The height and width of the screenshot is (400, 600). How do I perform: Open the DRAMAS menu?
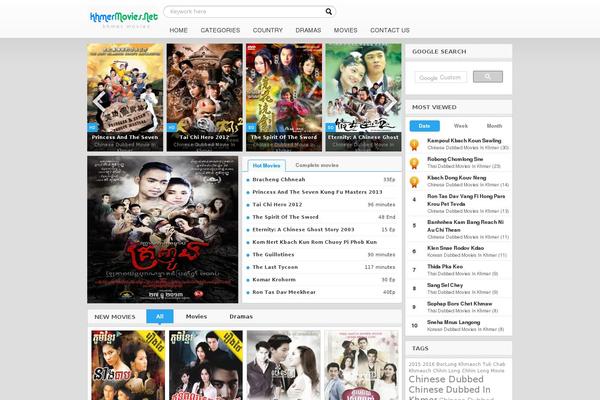click(308, 30)
